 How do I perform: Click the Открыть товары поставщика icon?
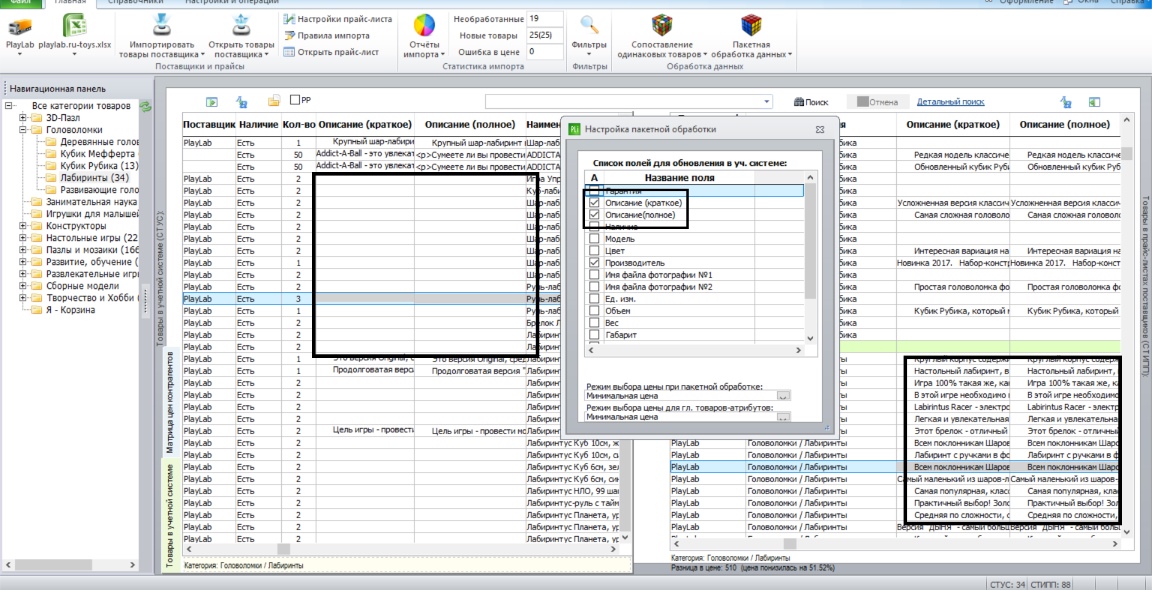tap(240, 25)
